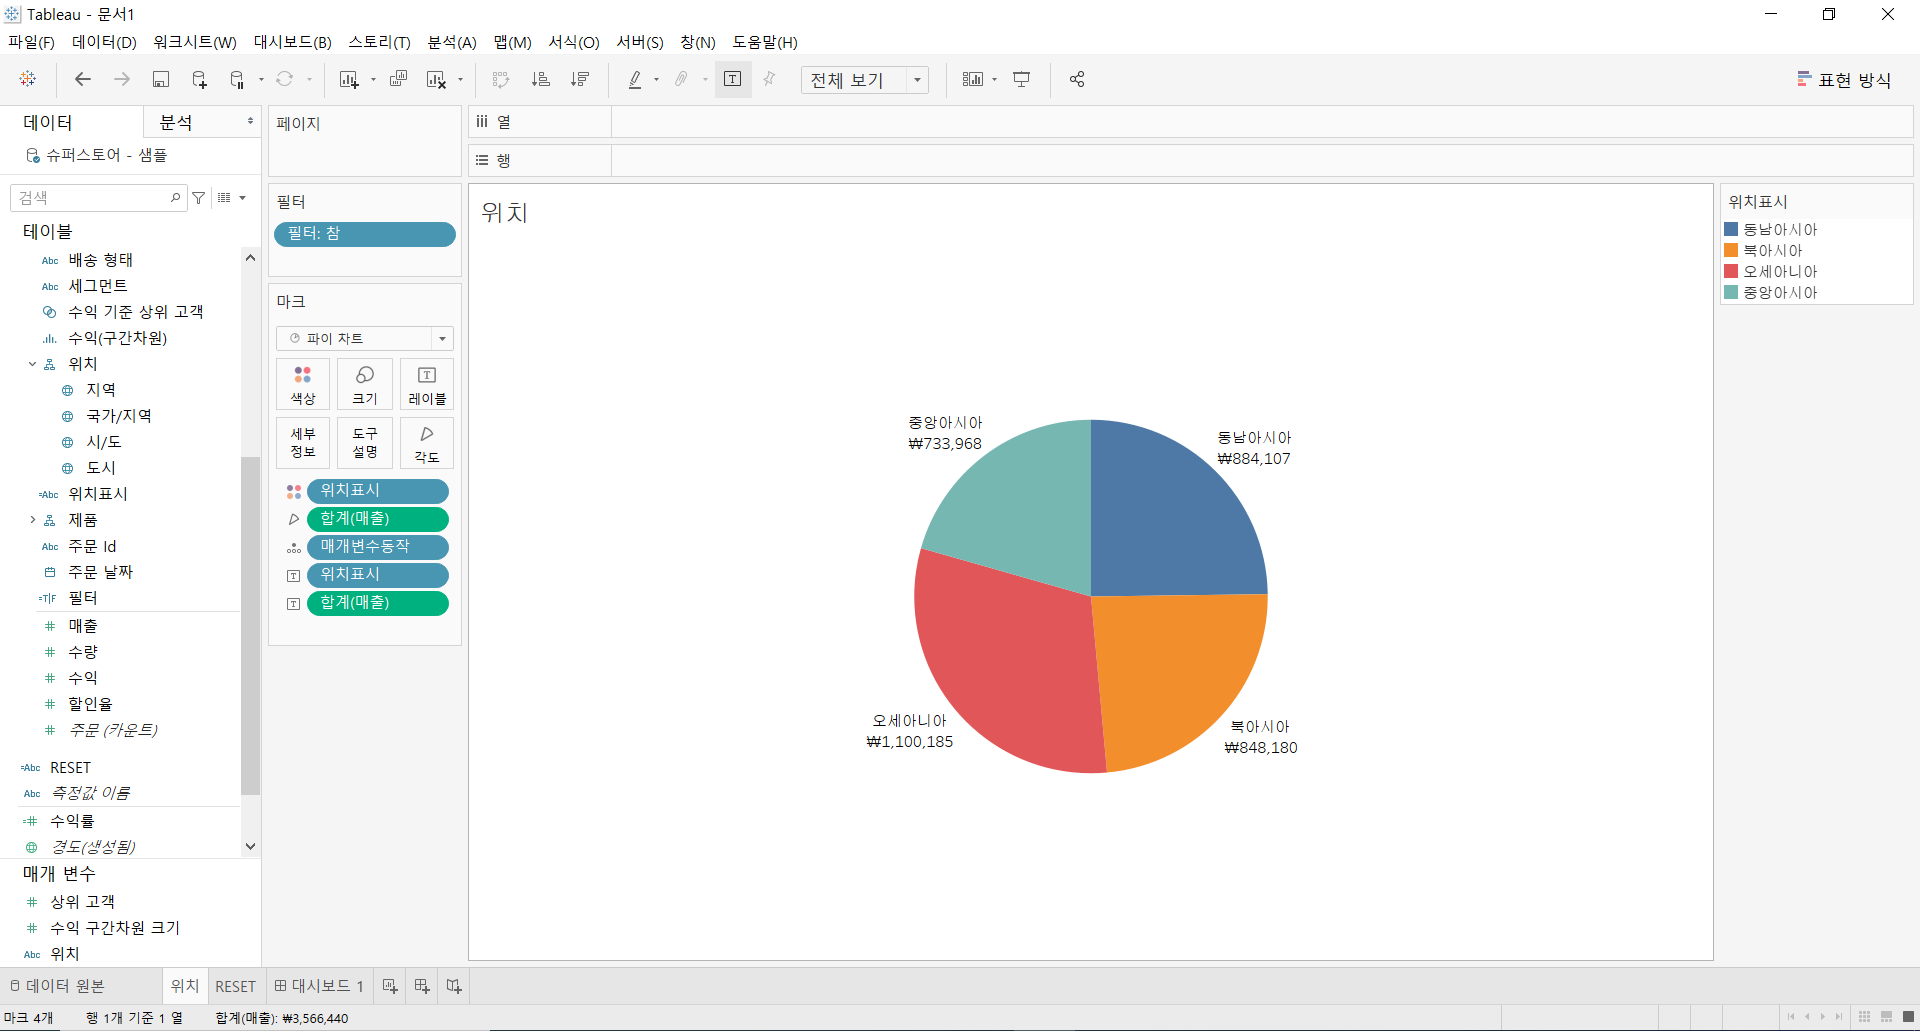Click the data pane filter fields icon
This screenshot has width=1920, height=1031.
(x=199, y=198)
